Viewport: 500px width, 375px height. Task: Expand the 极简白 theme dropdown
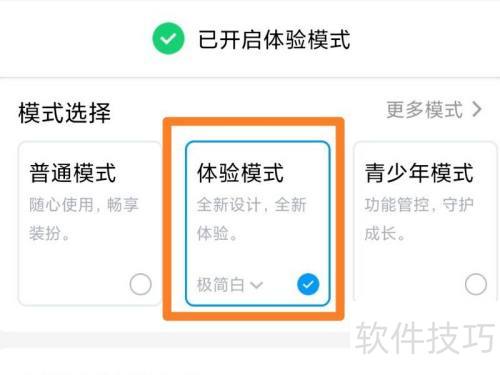click(x=230, y=285)
